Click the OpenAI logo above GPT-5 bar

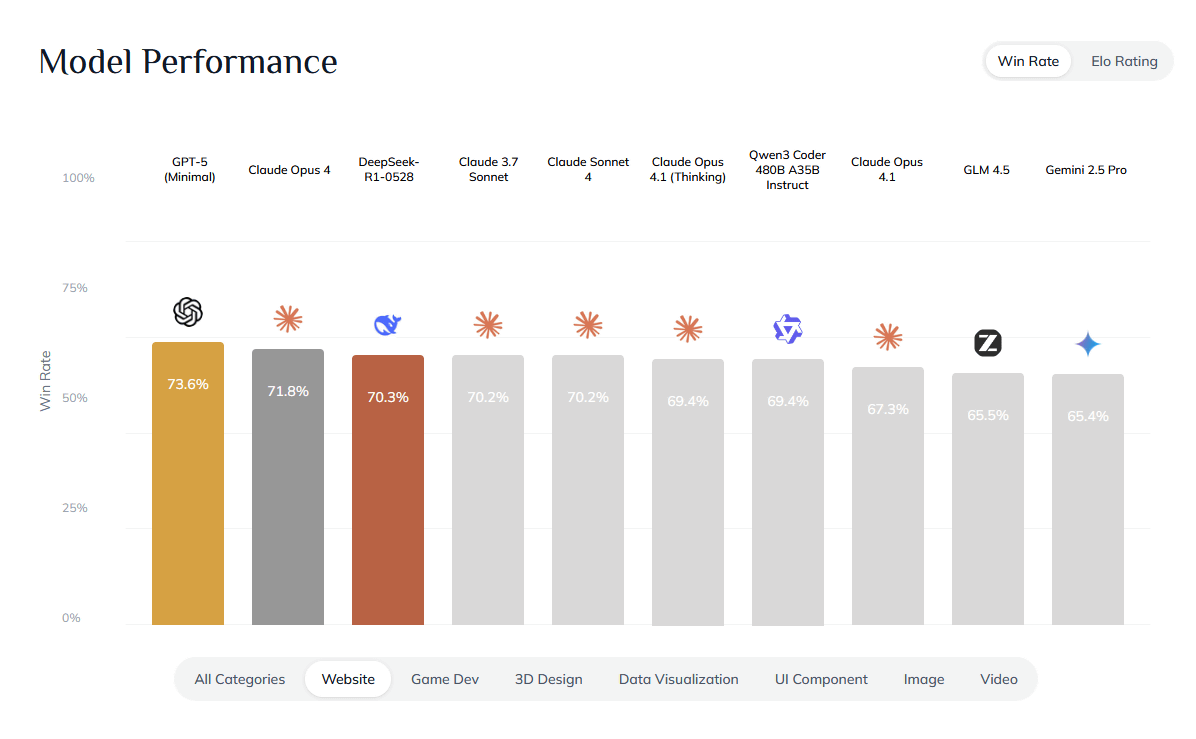[188, 312]
